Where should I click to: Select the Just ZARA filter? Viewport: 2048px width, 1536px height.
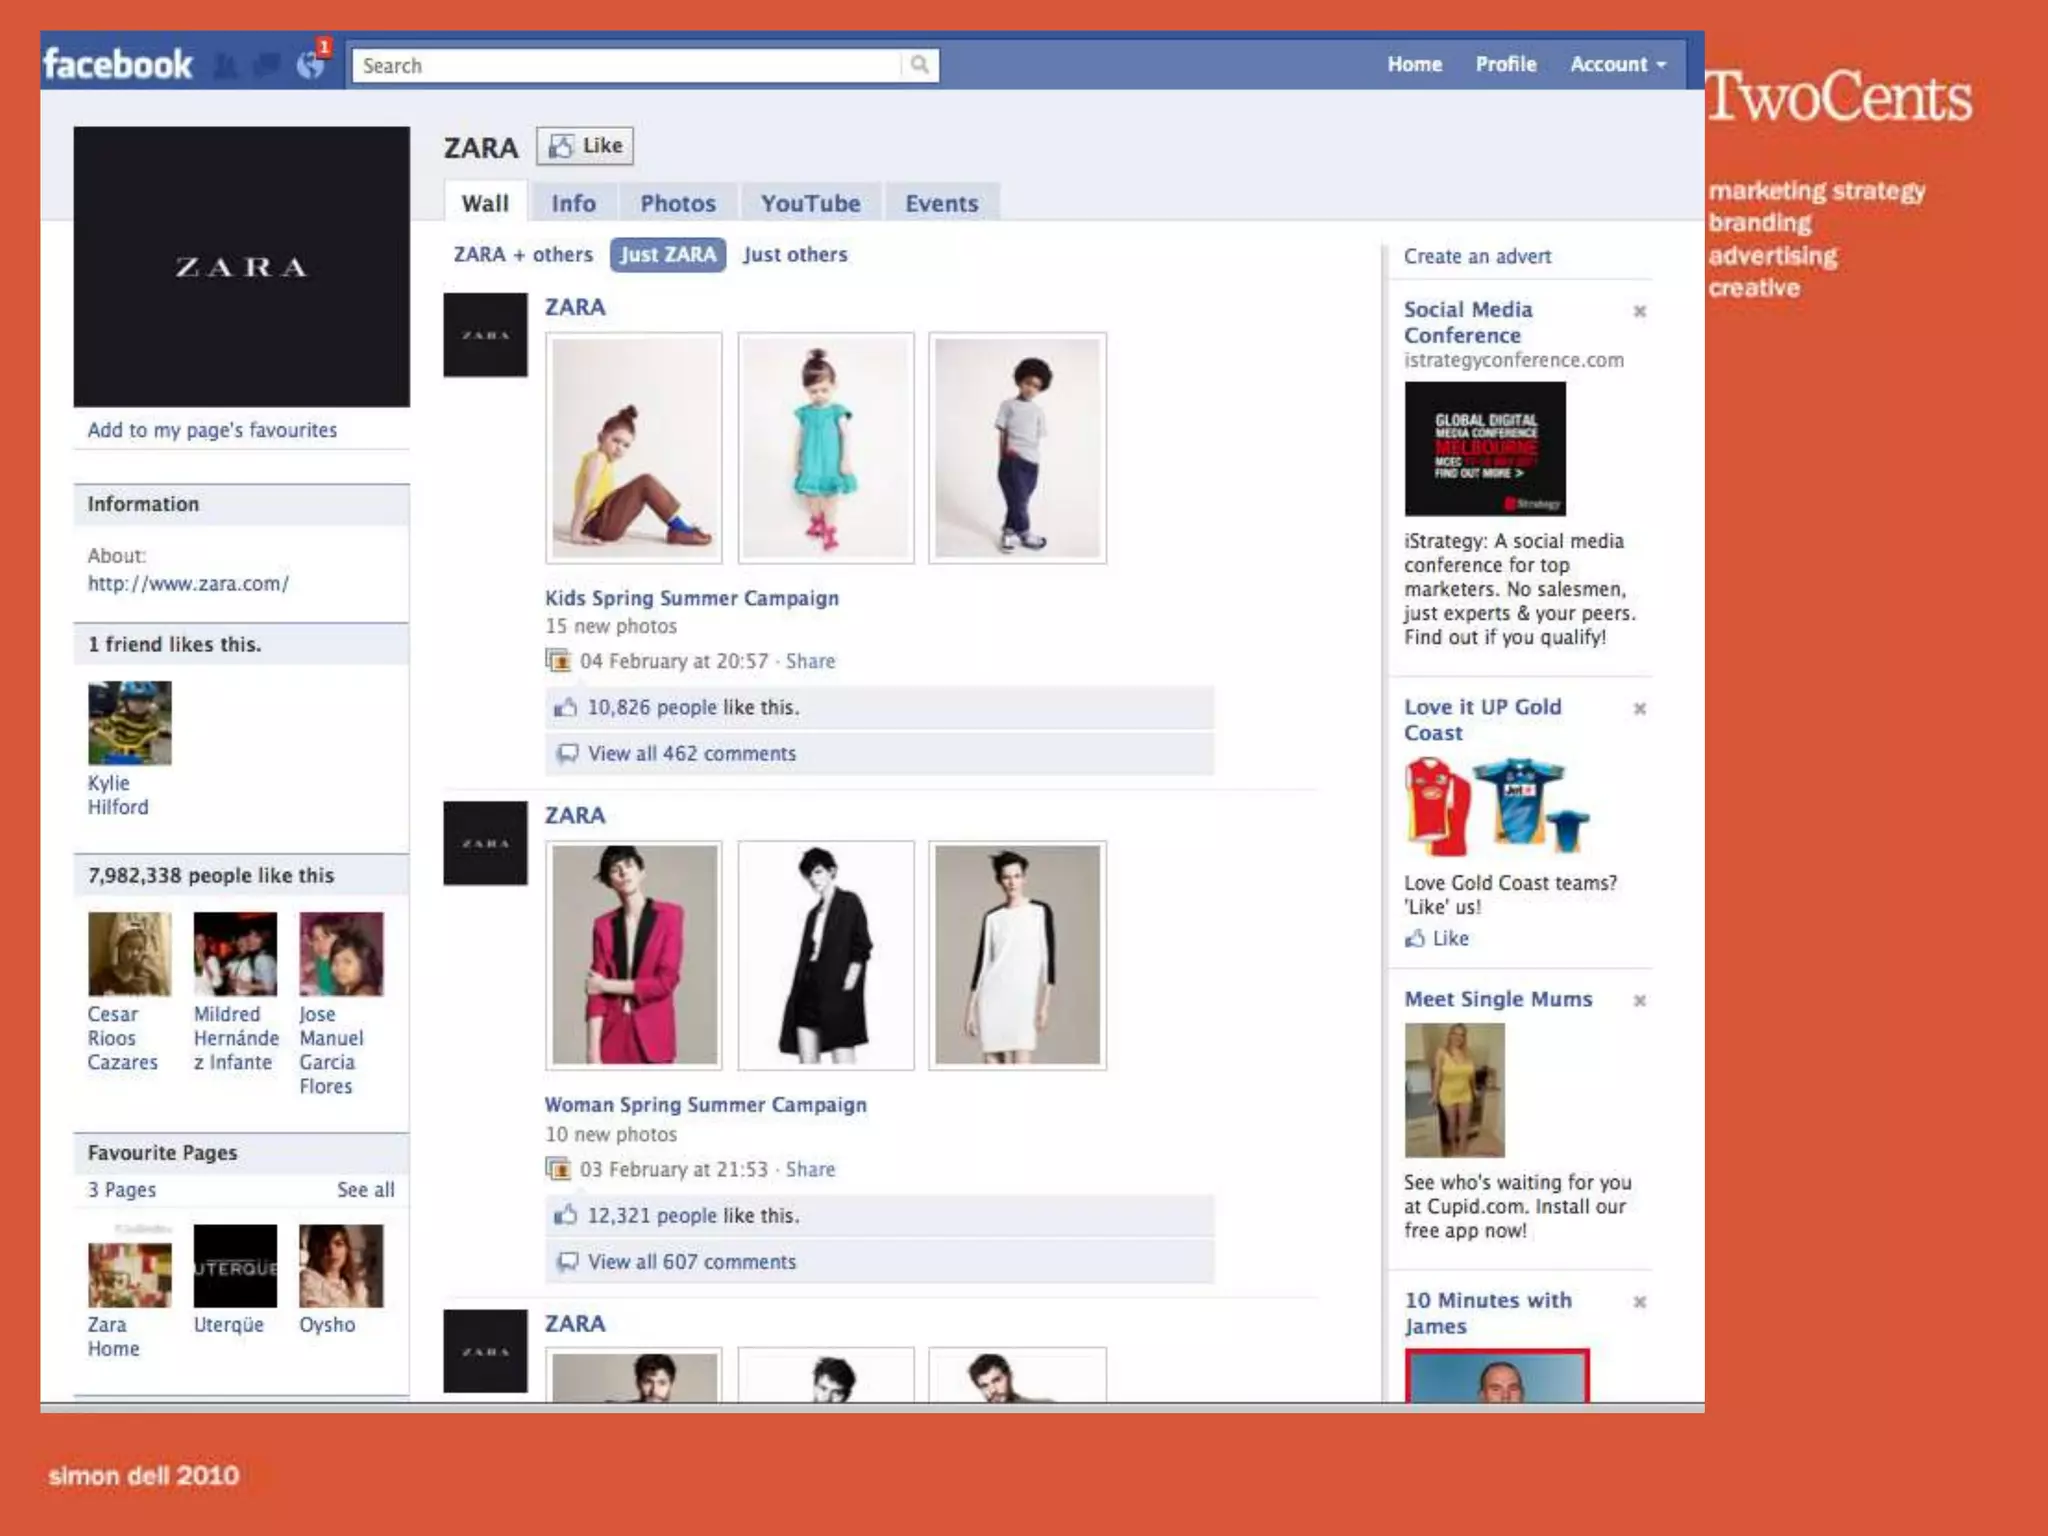tap(667, 255)
